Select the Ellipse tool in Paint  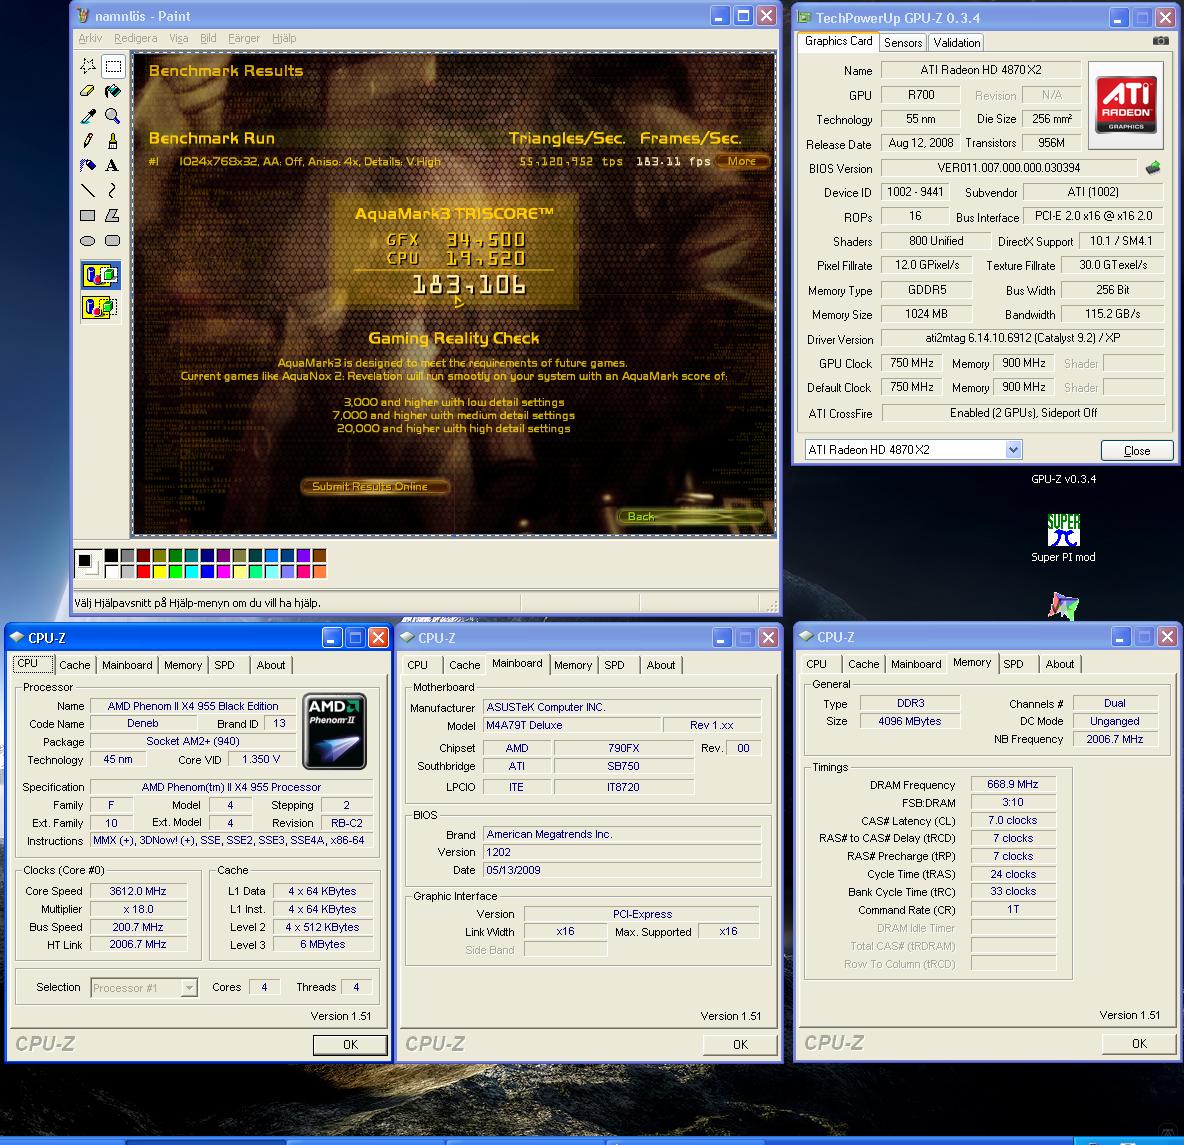[x=88, y=240]
